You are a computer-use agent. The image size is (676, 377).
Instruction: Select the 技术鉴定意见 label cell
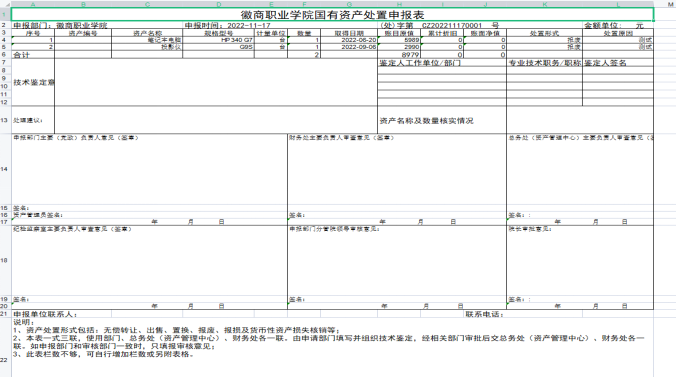[33, 82]
